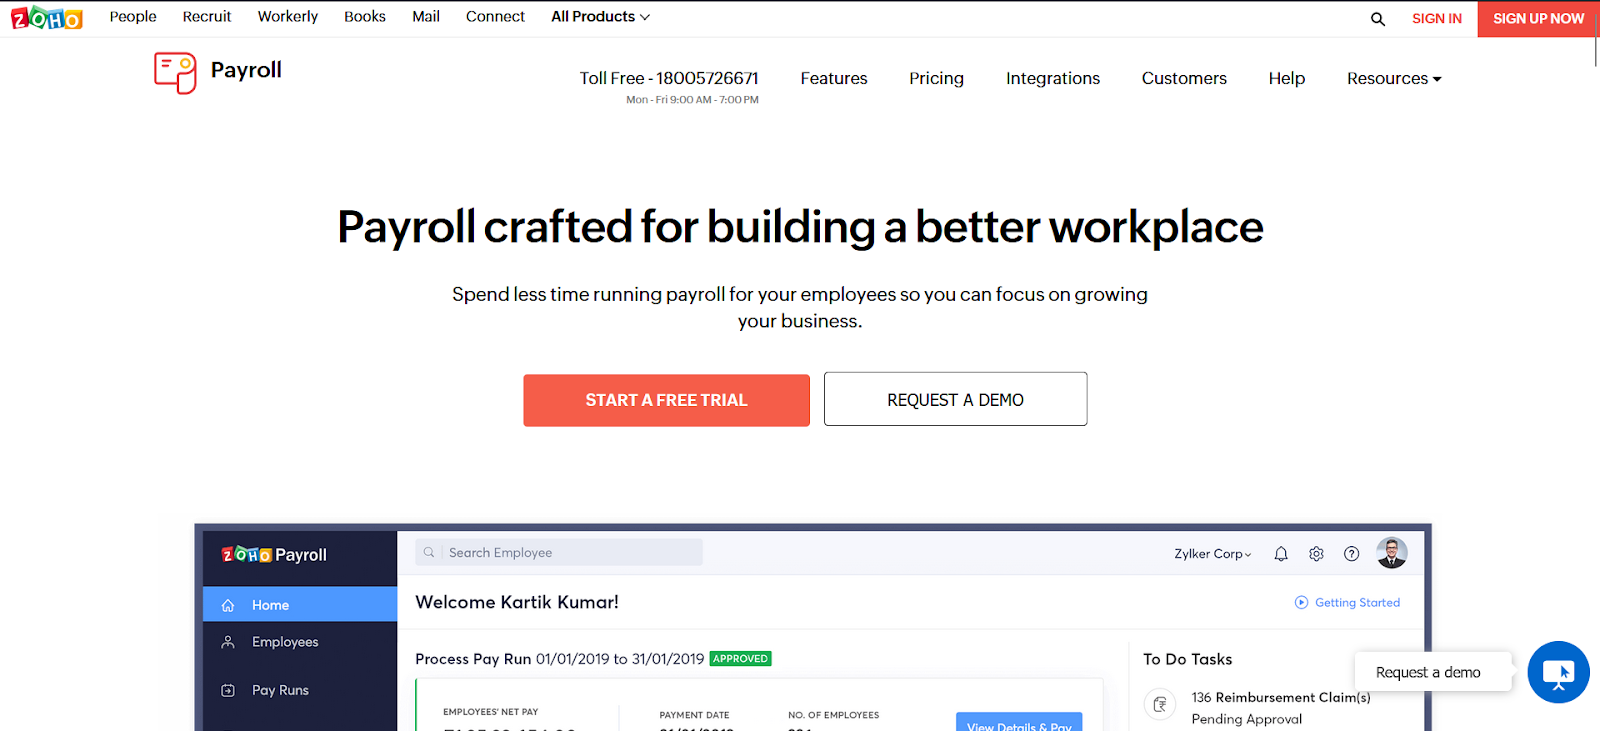The height and width of the screenshot is (731, 1600).
Task: Click the help question mark icon
Action: [x=1351, y=554]
